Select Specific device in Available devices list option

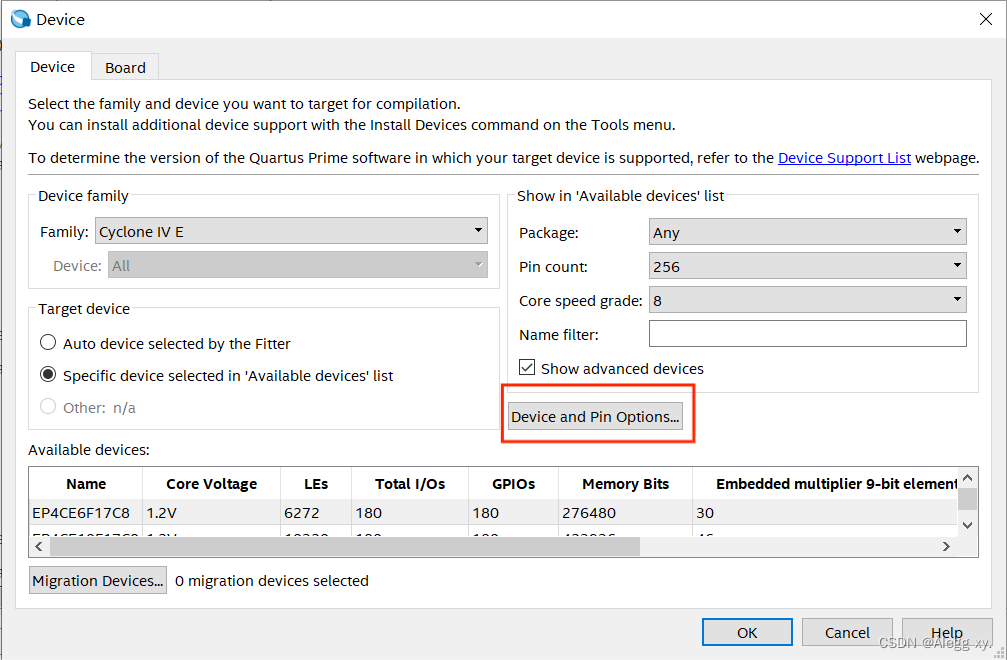48,375
